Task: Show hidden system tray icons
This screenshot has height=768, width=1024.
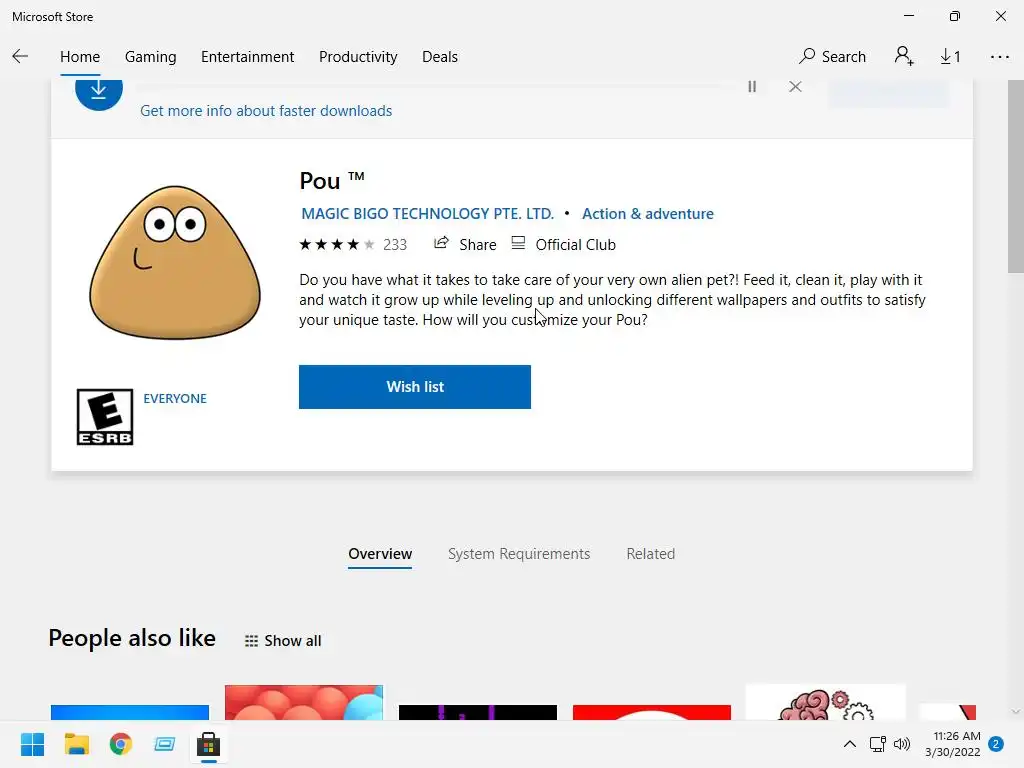Action: pos(850,744)
